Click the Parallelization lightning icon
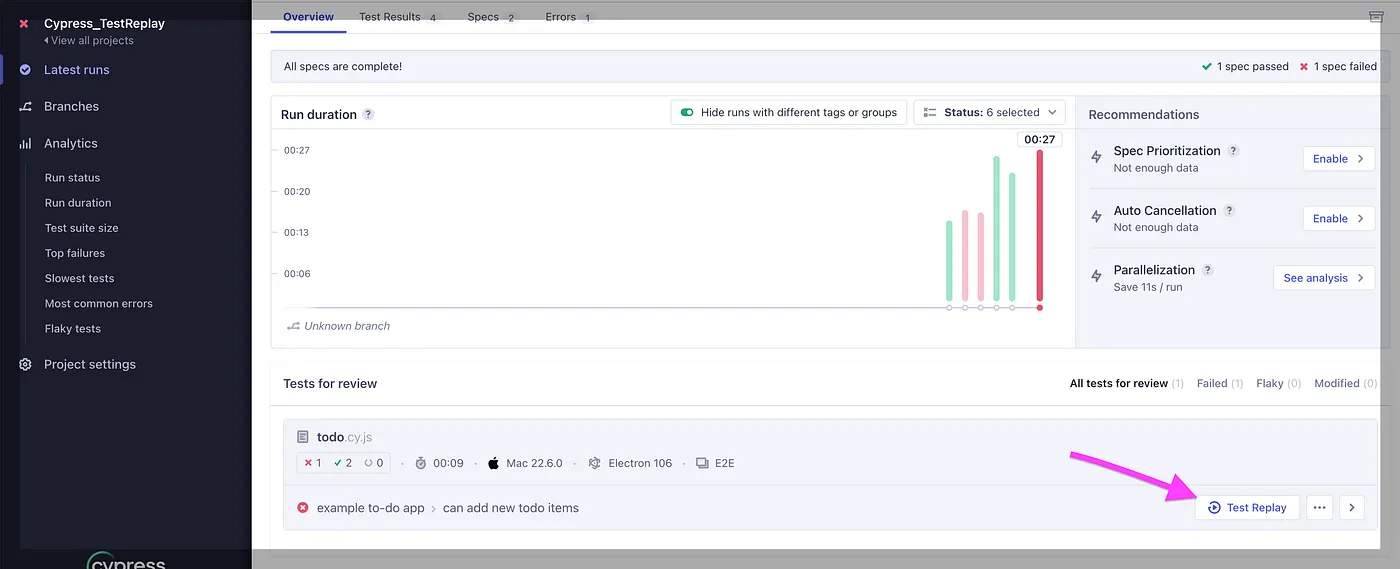This screenshot has height=569, width=1400. (1097, 276)
